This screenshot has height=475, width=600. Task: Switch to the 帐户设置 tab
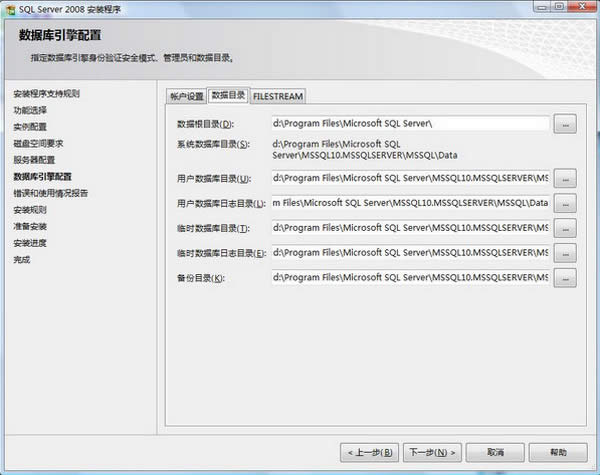pos(186,96)
